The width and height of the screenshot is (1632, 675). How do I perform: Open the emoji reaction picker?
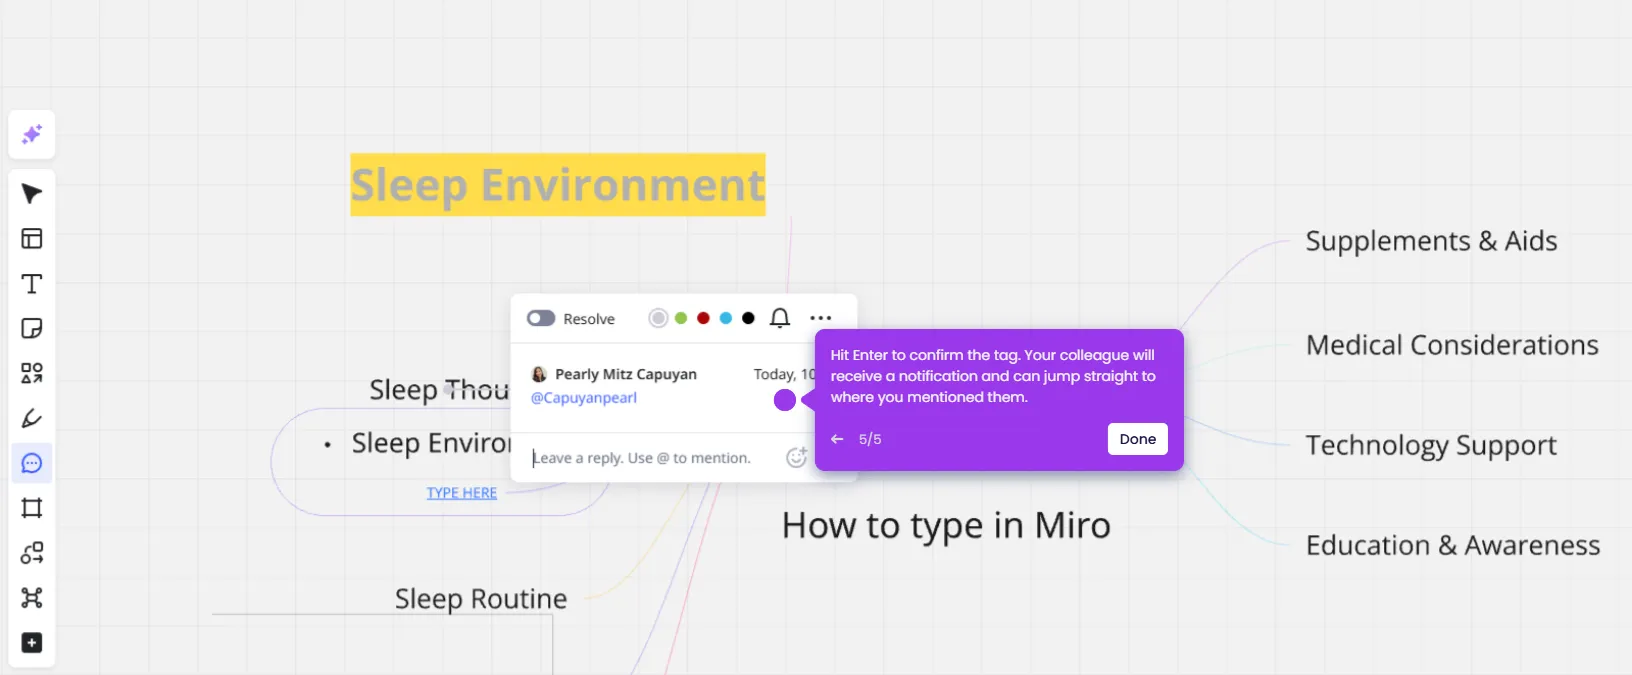click(797, 457)
